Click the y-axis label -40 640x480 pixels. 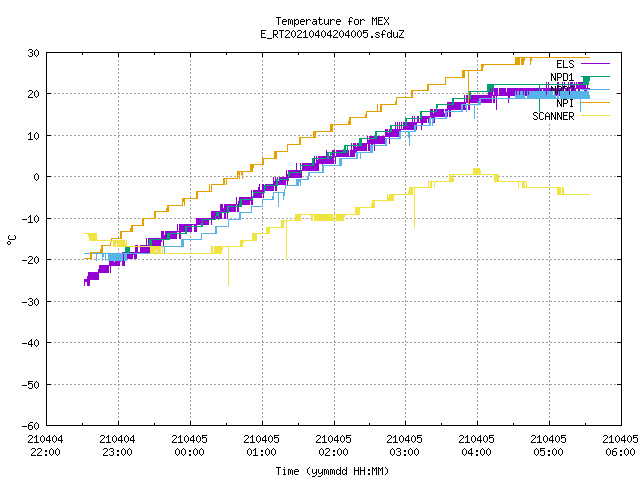[31, 343]
